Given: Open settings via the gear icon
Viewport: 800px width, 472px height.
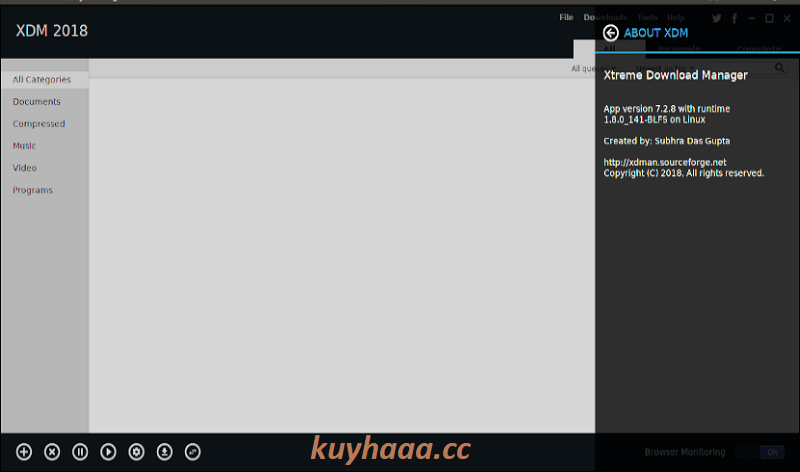Looking at the screenshot, I should click(136, 452).
